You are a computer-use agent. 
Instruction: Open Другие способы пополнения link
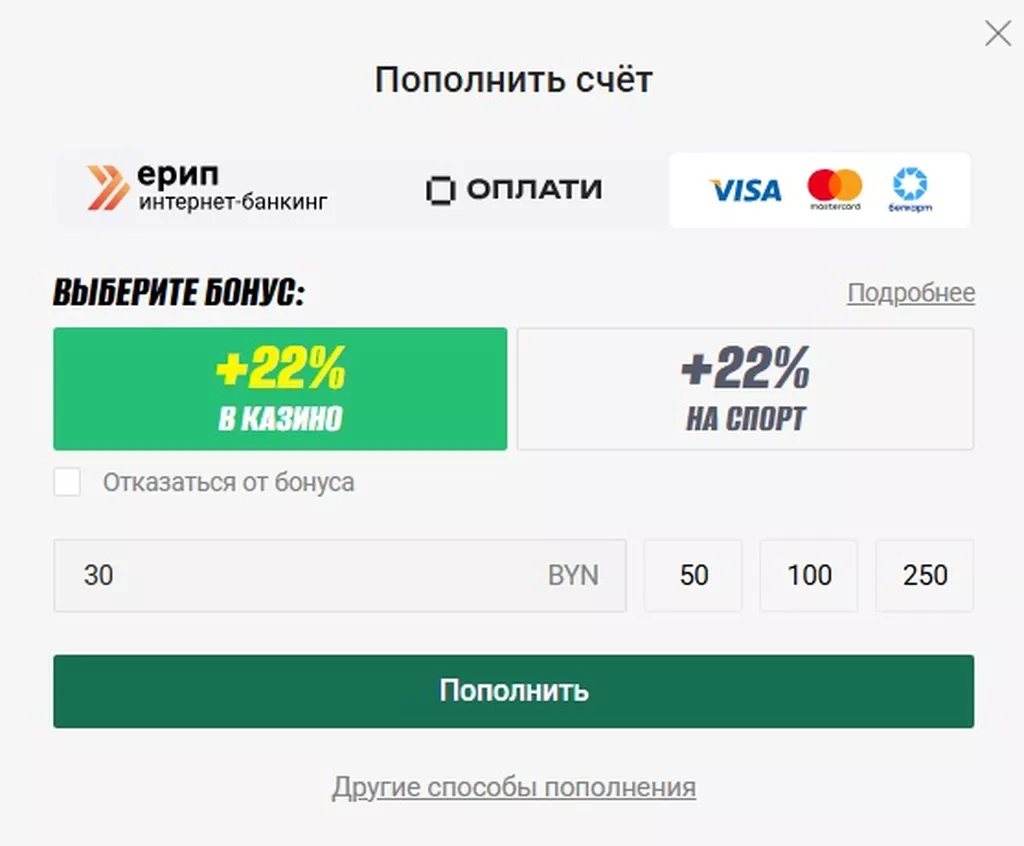point(513,787)
